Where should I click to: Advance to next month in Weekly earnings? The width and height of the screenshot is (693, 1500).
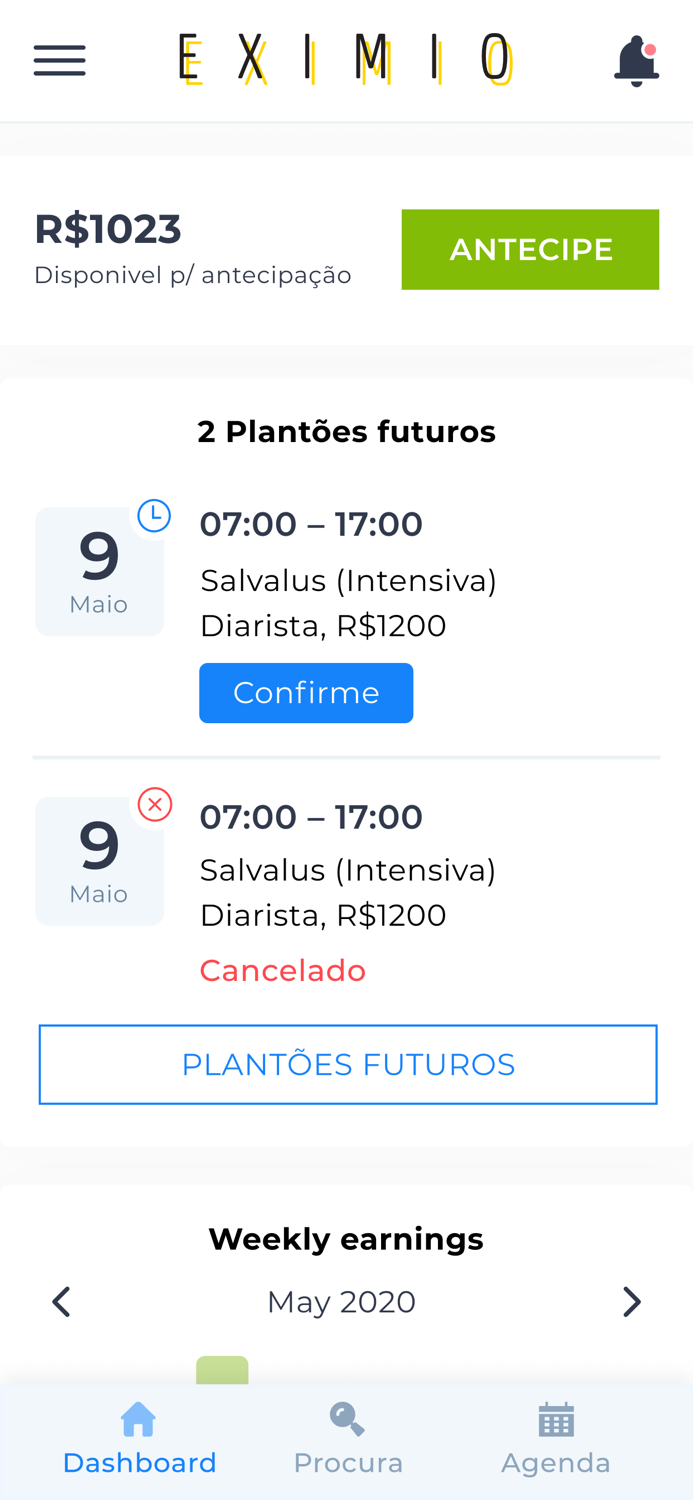[631, 1300]
